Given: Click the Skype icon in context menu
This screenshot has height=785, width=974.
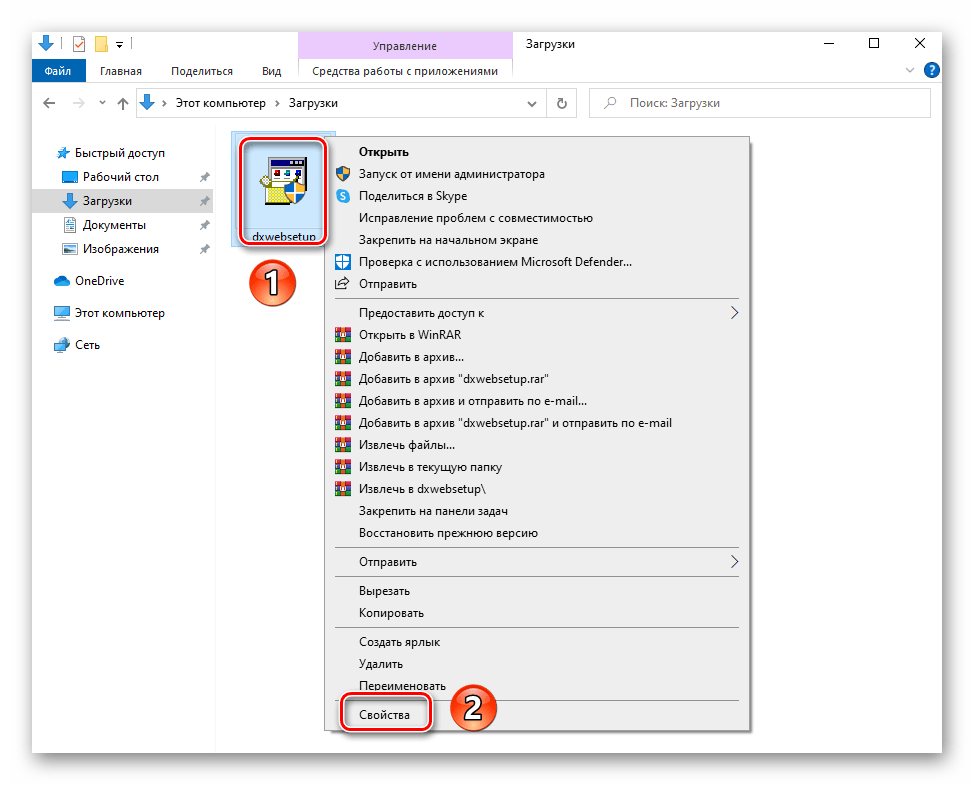Looking at the screenshot, I should [343, 196].
